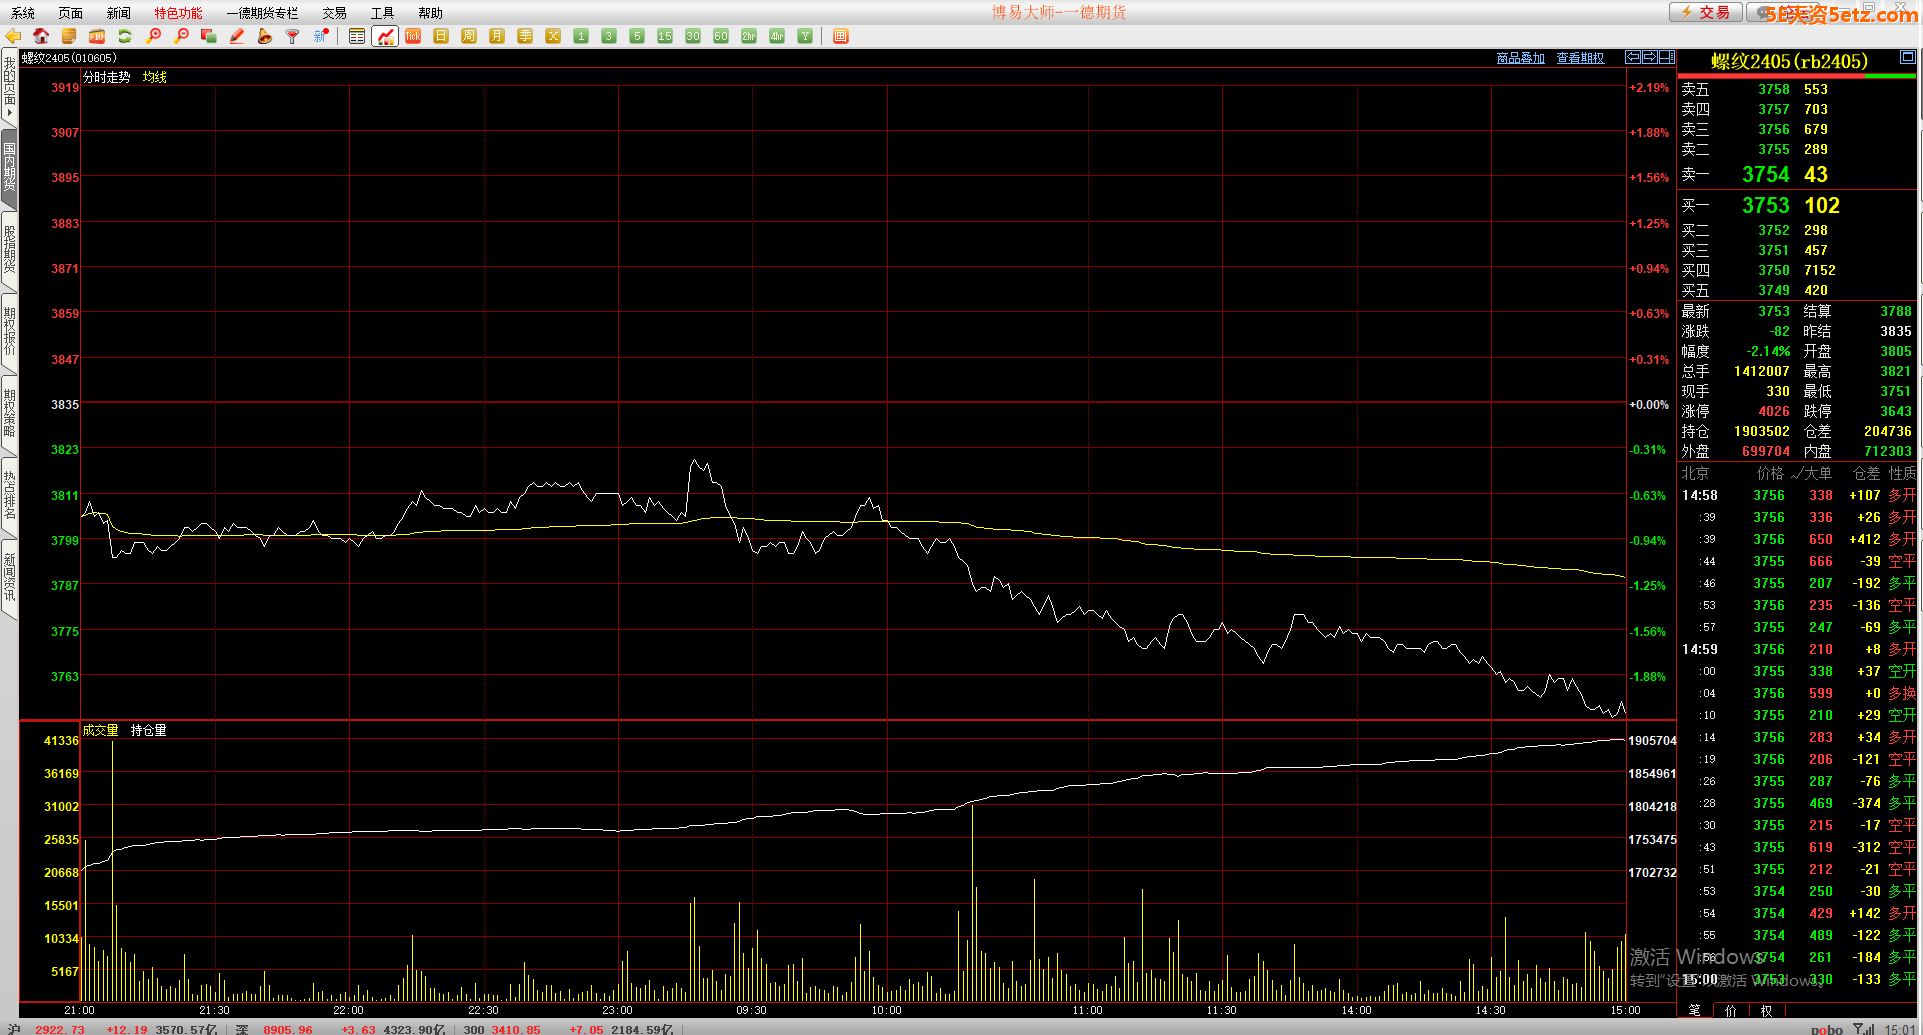Switch to Tick chart view
Screen dimensions: 1923x1035
413,36
